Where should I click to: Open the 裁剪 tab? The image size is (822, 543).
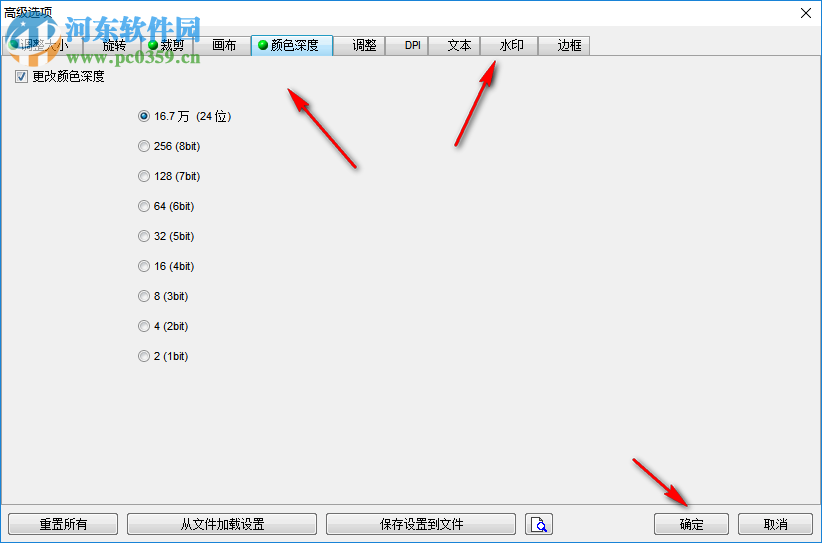[168, 46]
